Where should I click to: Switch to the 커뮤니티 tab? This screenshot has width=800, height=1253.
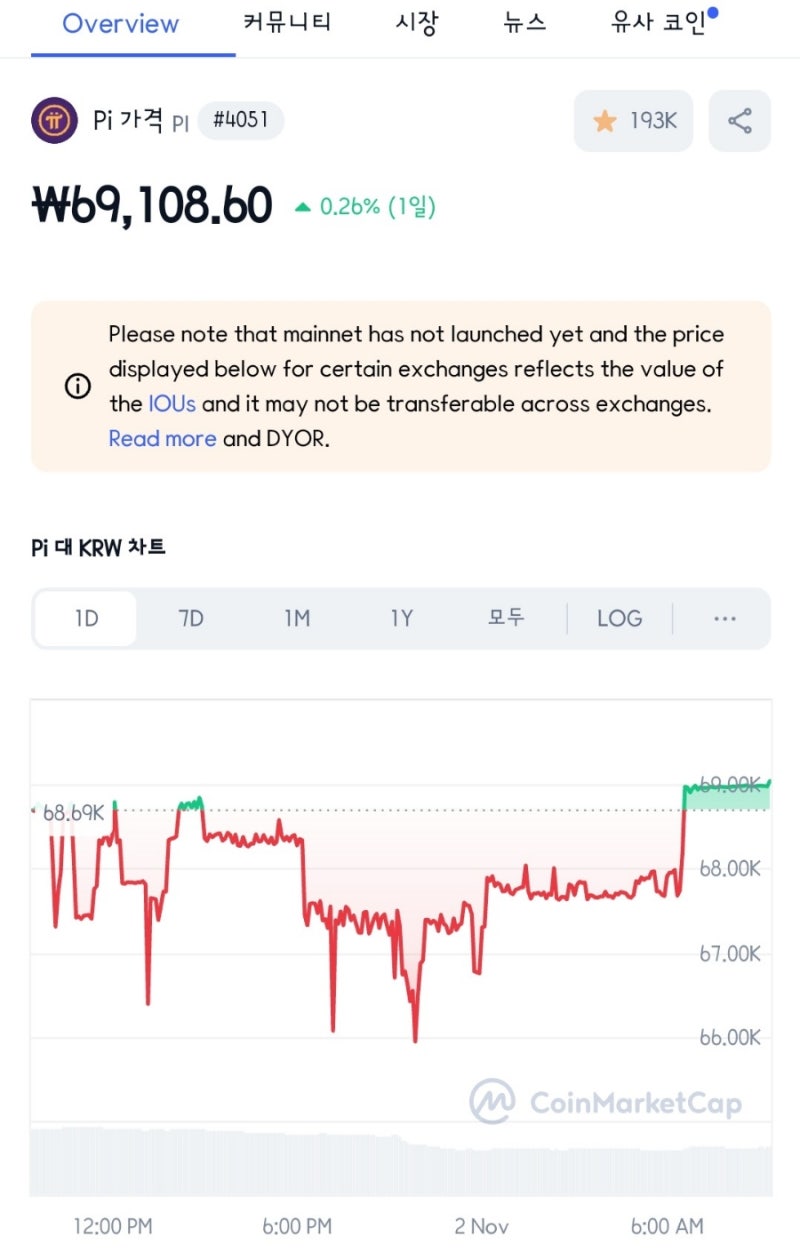tap(287, 24)
